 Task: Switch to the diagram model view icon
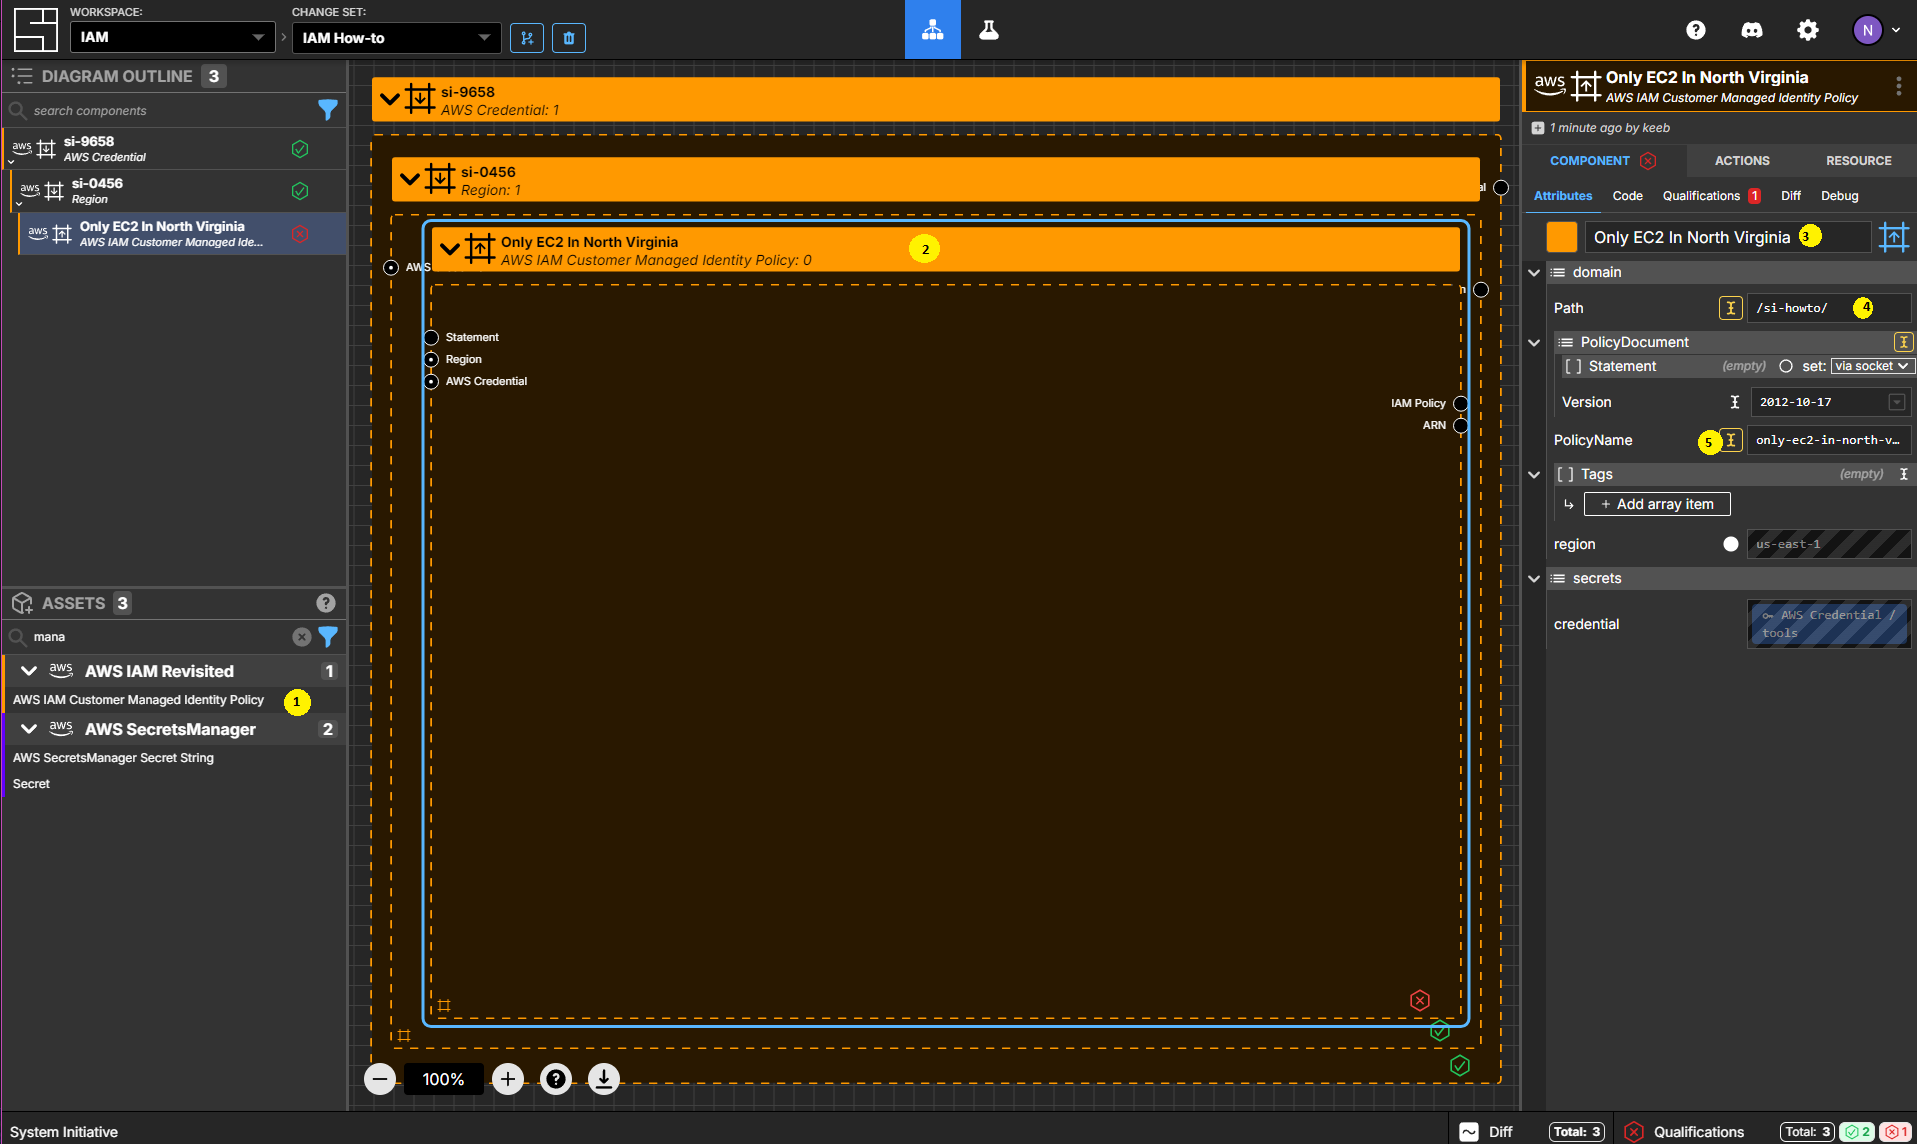932,29
